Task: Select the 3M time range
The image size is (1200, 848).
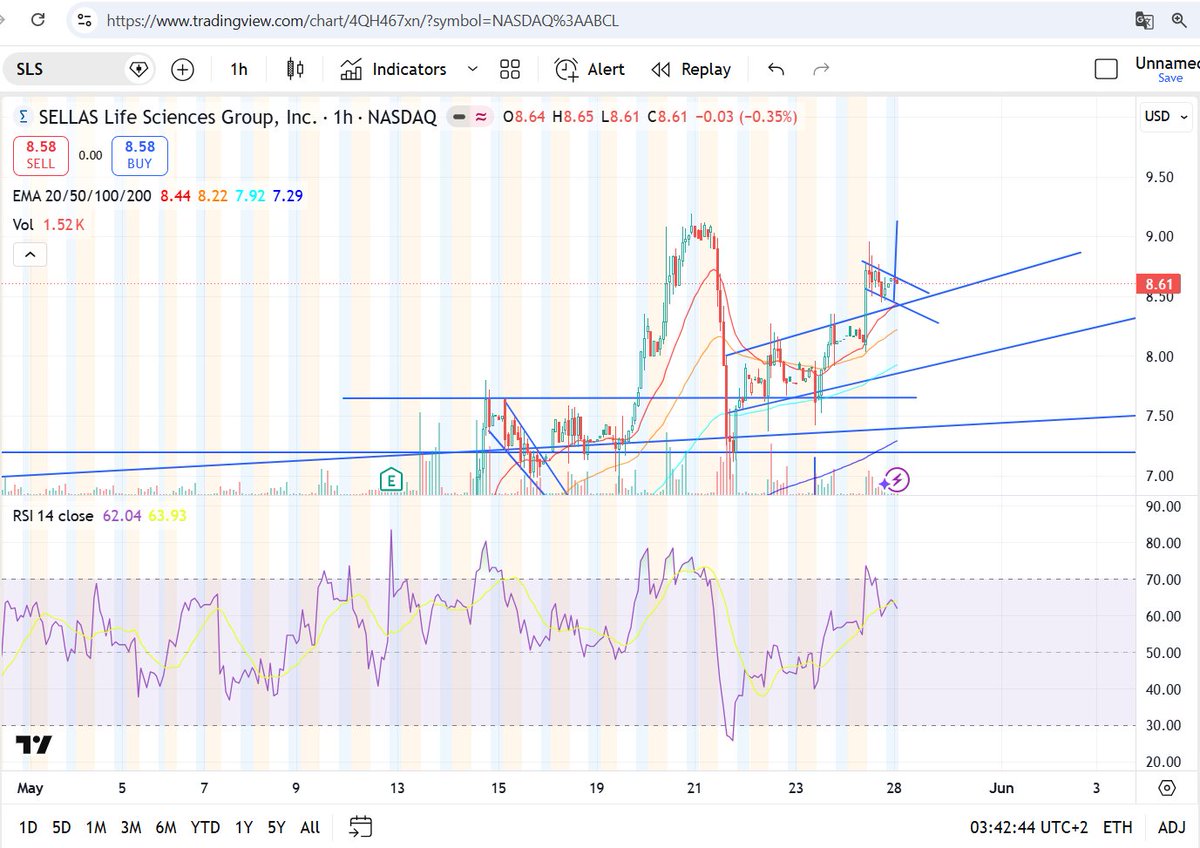Action: coord(130,827)
